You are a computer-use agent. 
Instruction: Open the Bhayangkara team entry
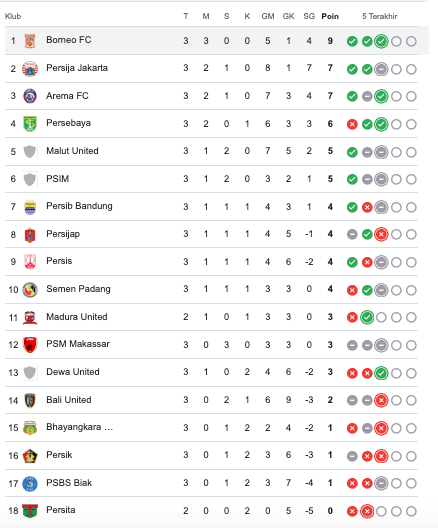(79, 427)
